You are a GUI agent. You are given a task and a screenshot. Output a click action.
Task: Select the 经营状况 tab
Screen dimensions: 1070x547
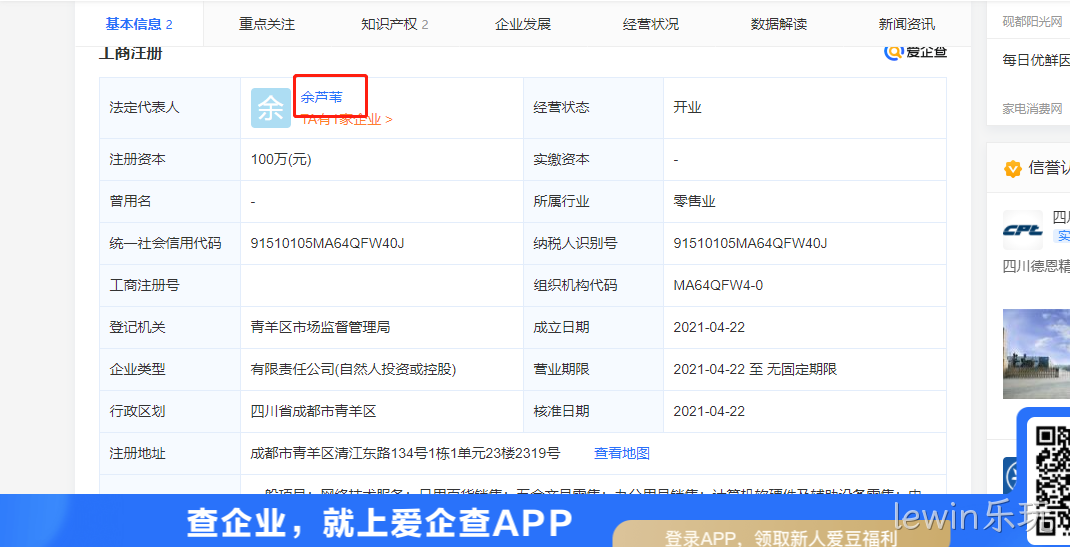[651, 25]
